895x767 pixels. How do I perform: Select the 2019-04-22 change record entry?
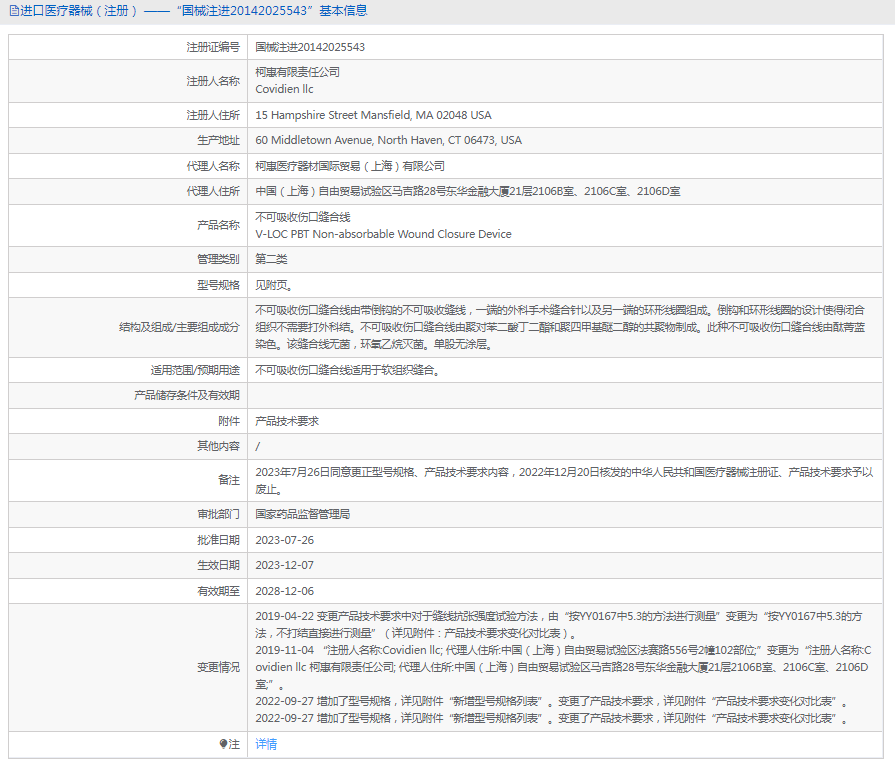pyautogui.click(x=559, y=625)
